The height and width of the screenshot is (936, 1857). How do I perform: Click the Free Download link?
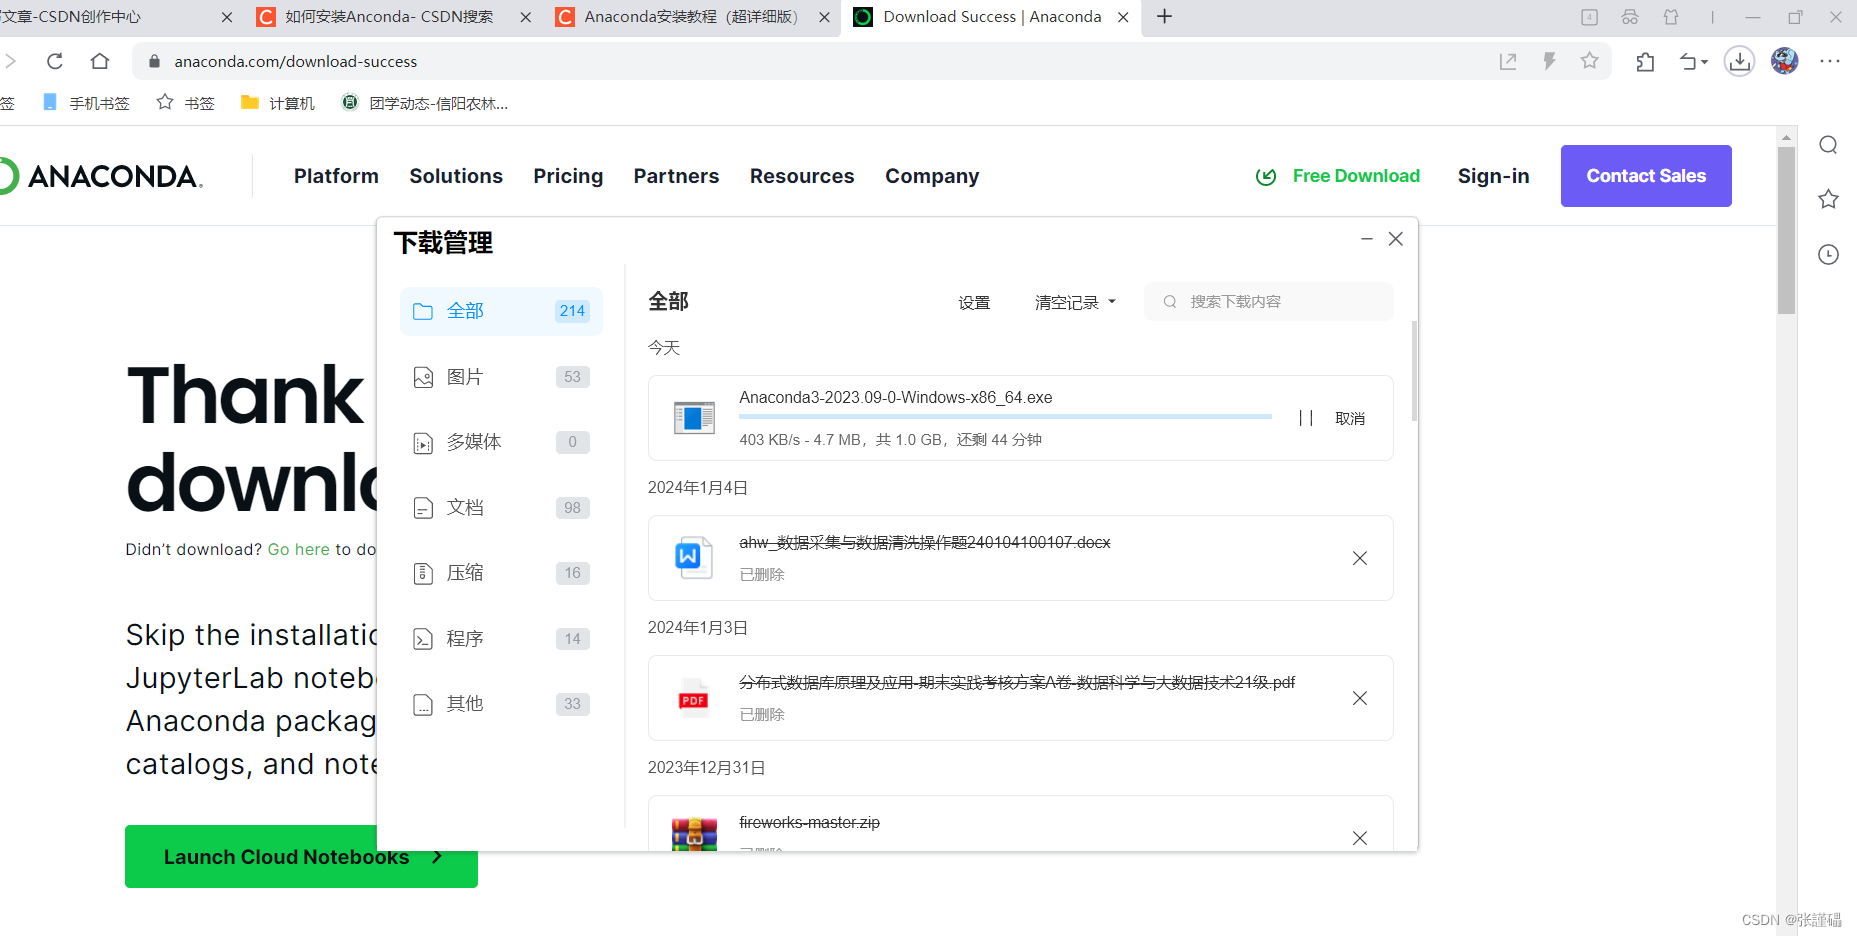pos(1355,176)
